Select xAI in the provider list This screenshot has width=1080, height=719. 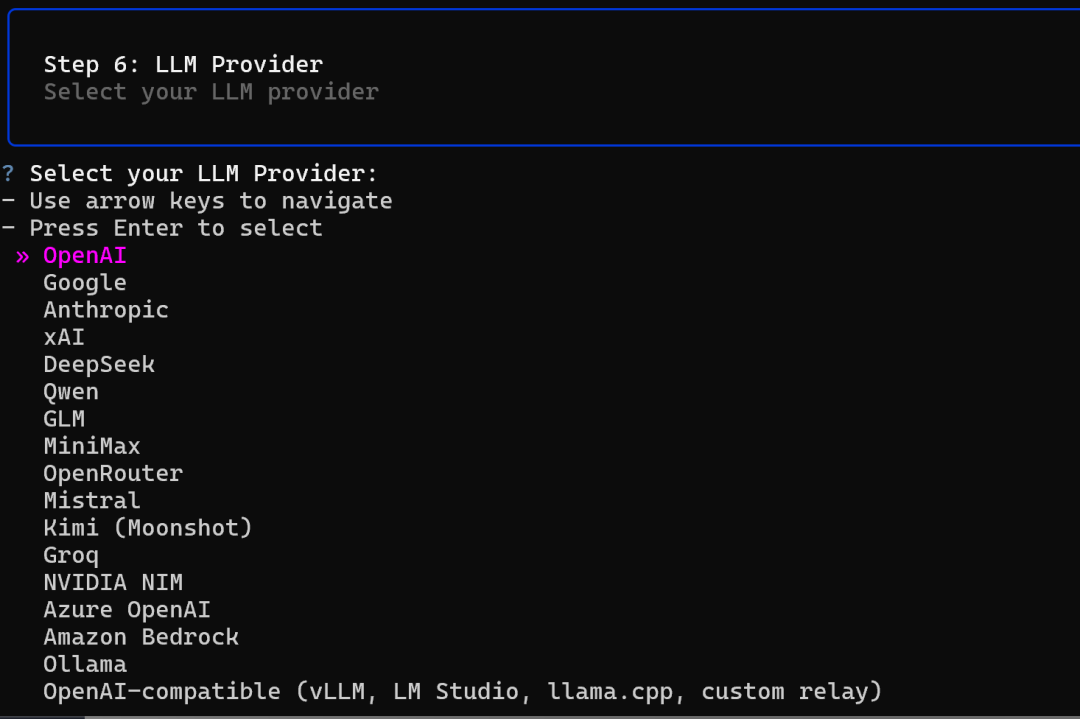click(x=64, y=337)
